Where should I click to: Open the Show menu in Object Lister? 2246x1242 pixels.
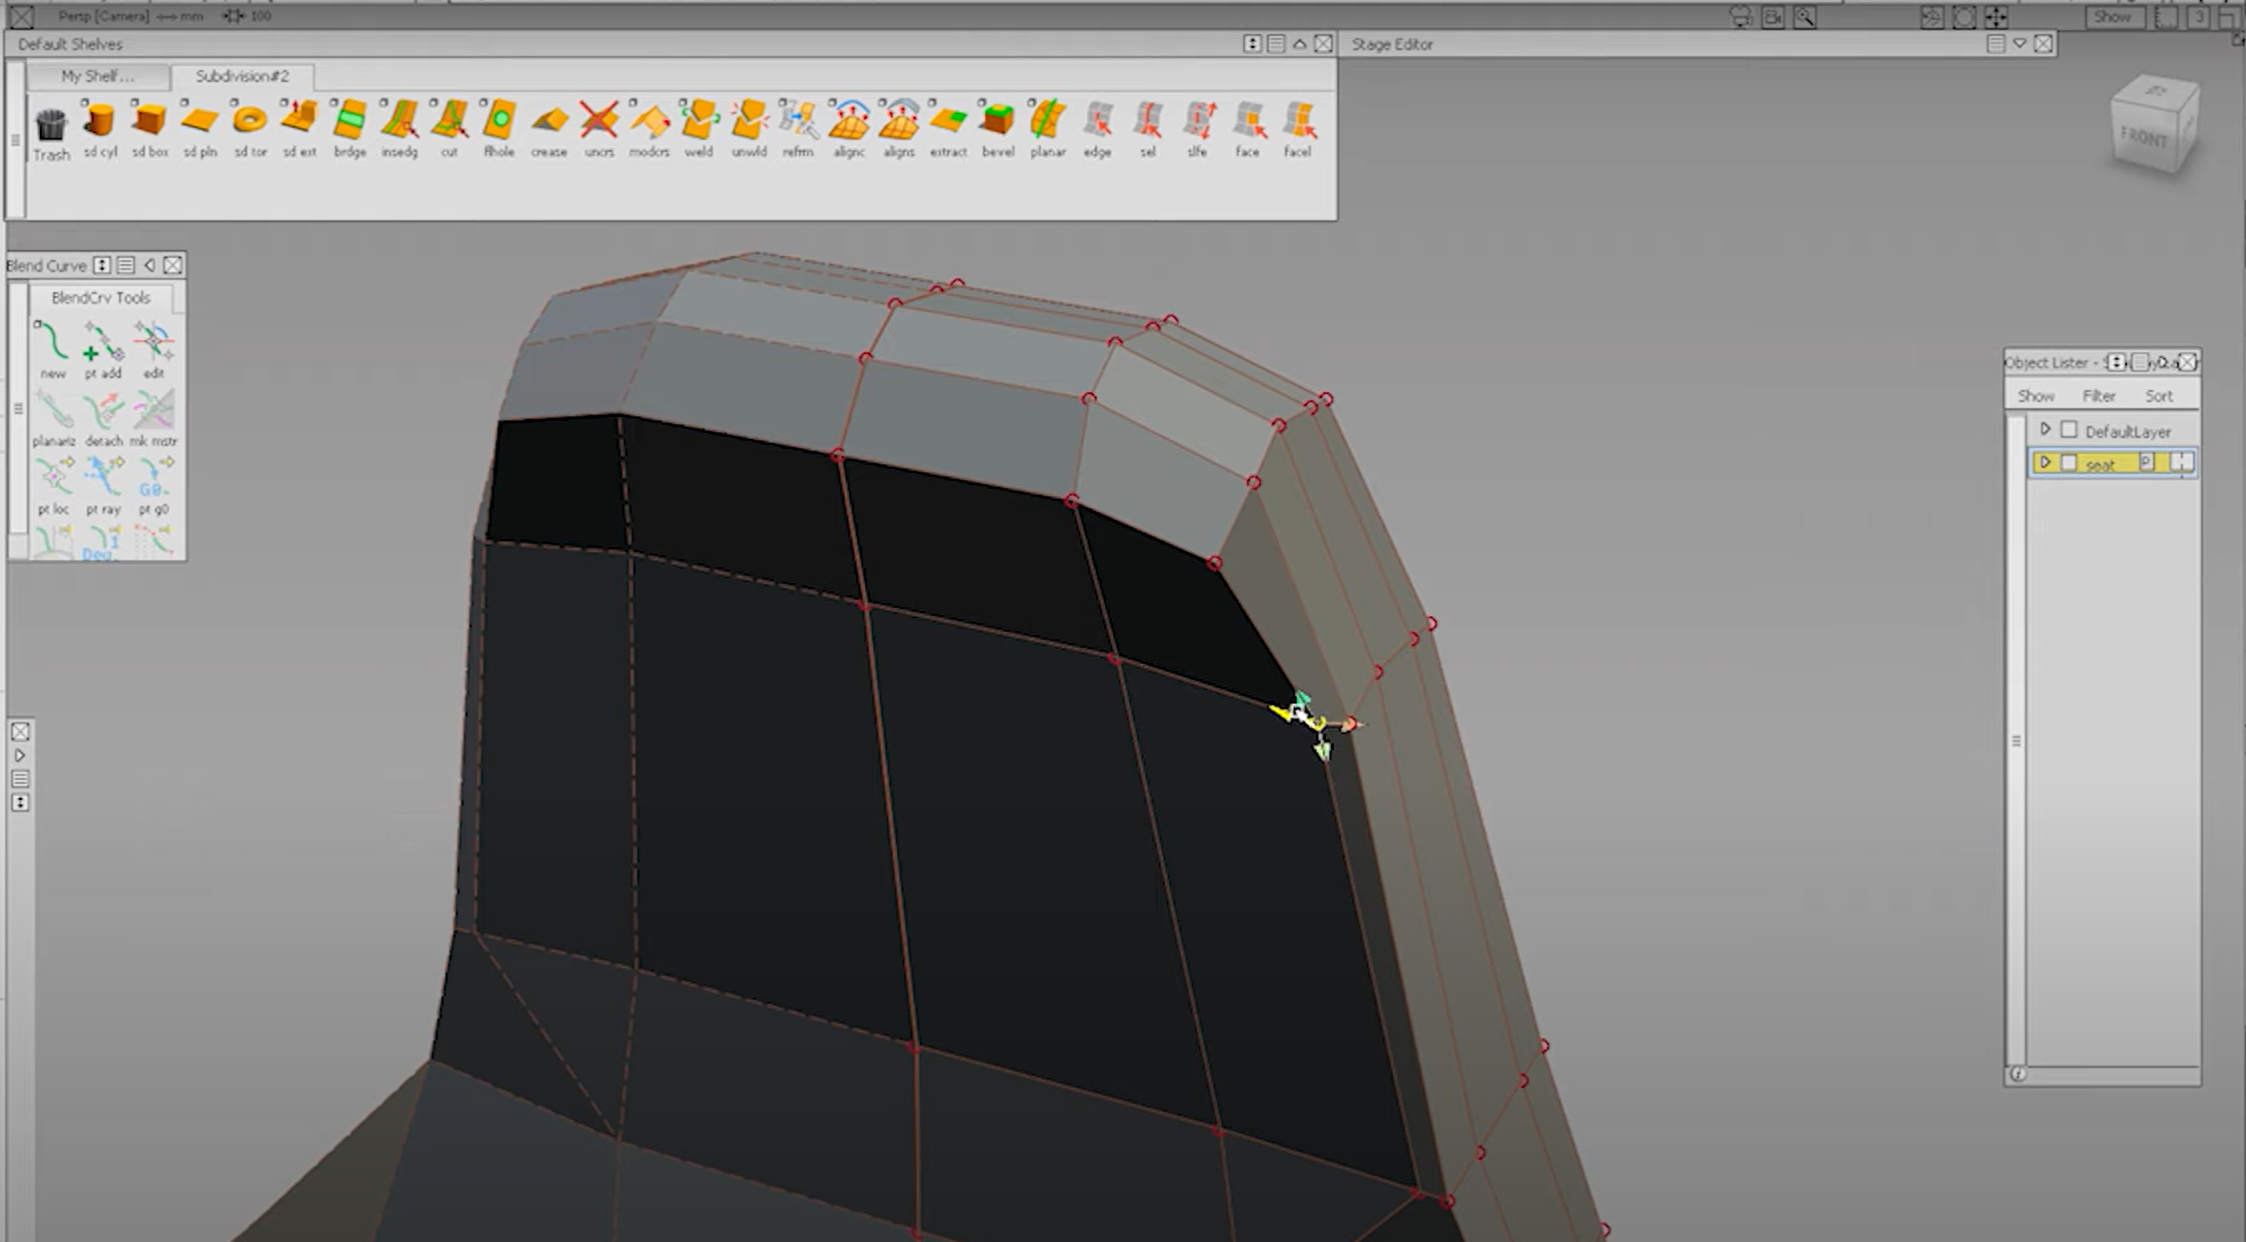tap(2037, 395)
